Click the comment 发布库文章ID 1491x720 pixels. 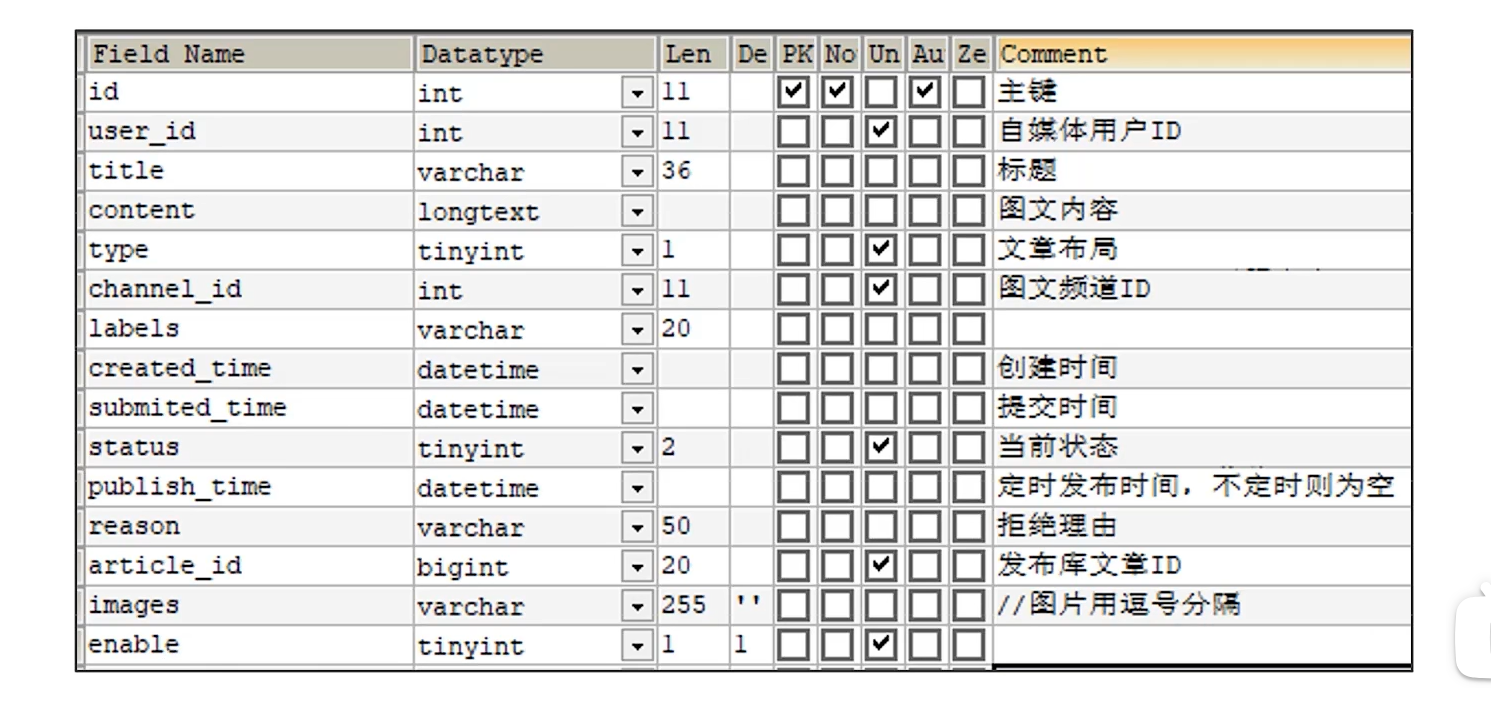pos(1090,566)
